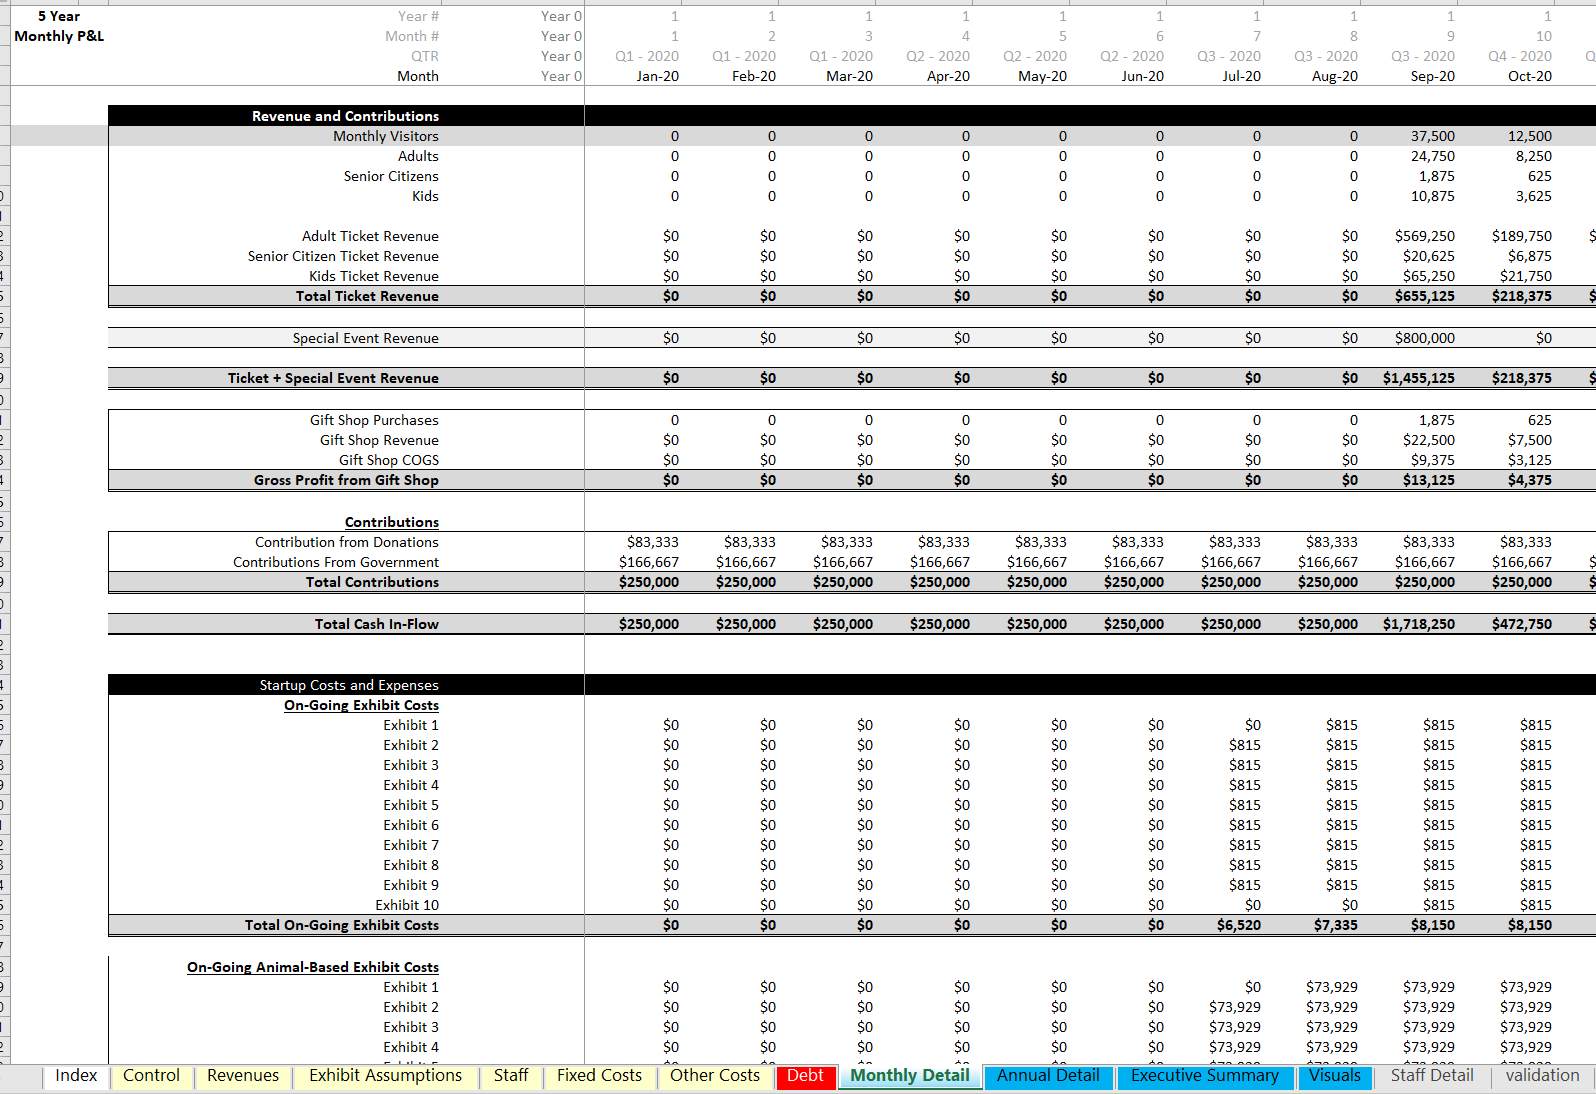Click the Senior Citizens row label

(x=391, y=176)
